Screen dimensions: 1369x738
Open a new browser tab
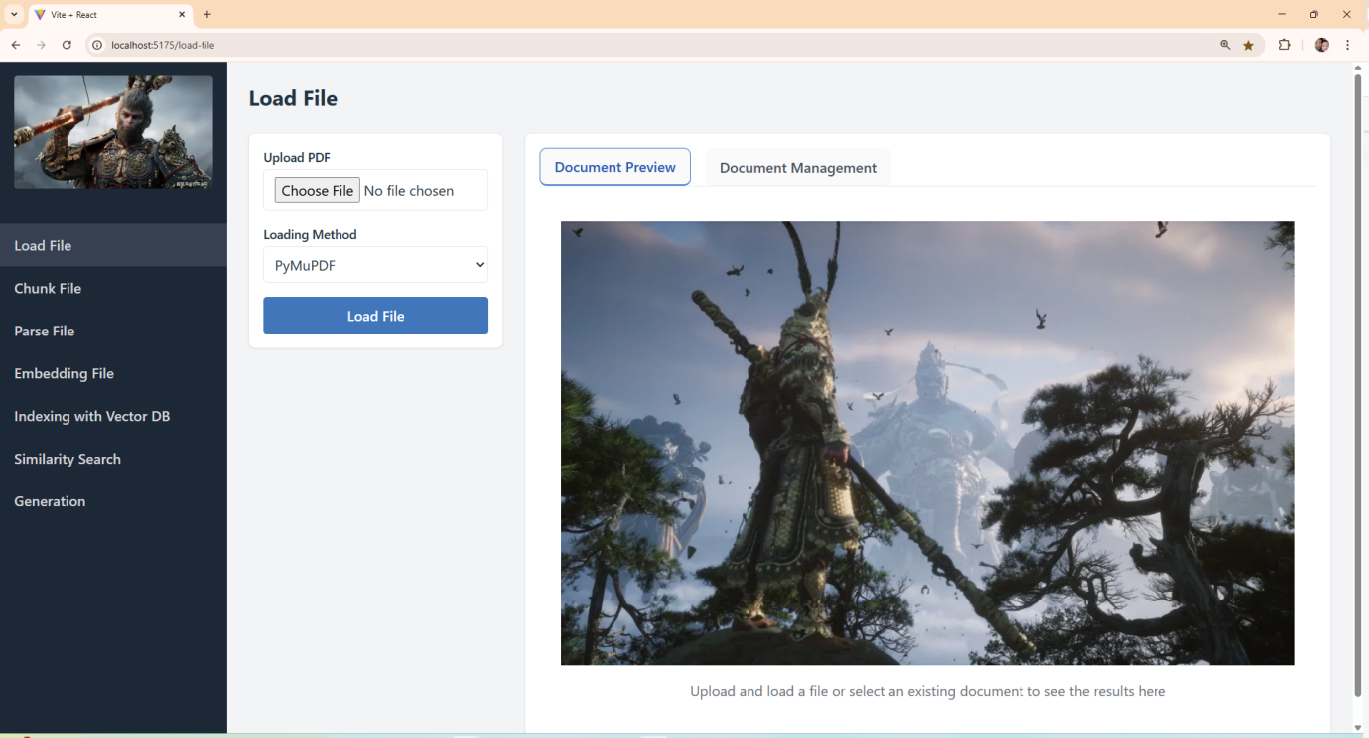207,14
